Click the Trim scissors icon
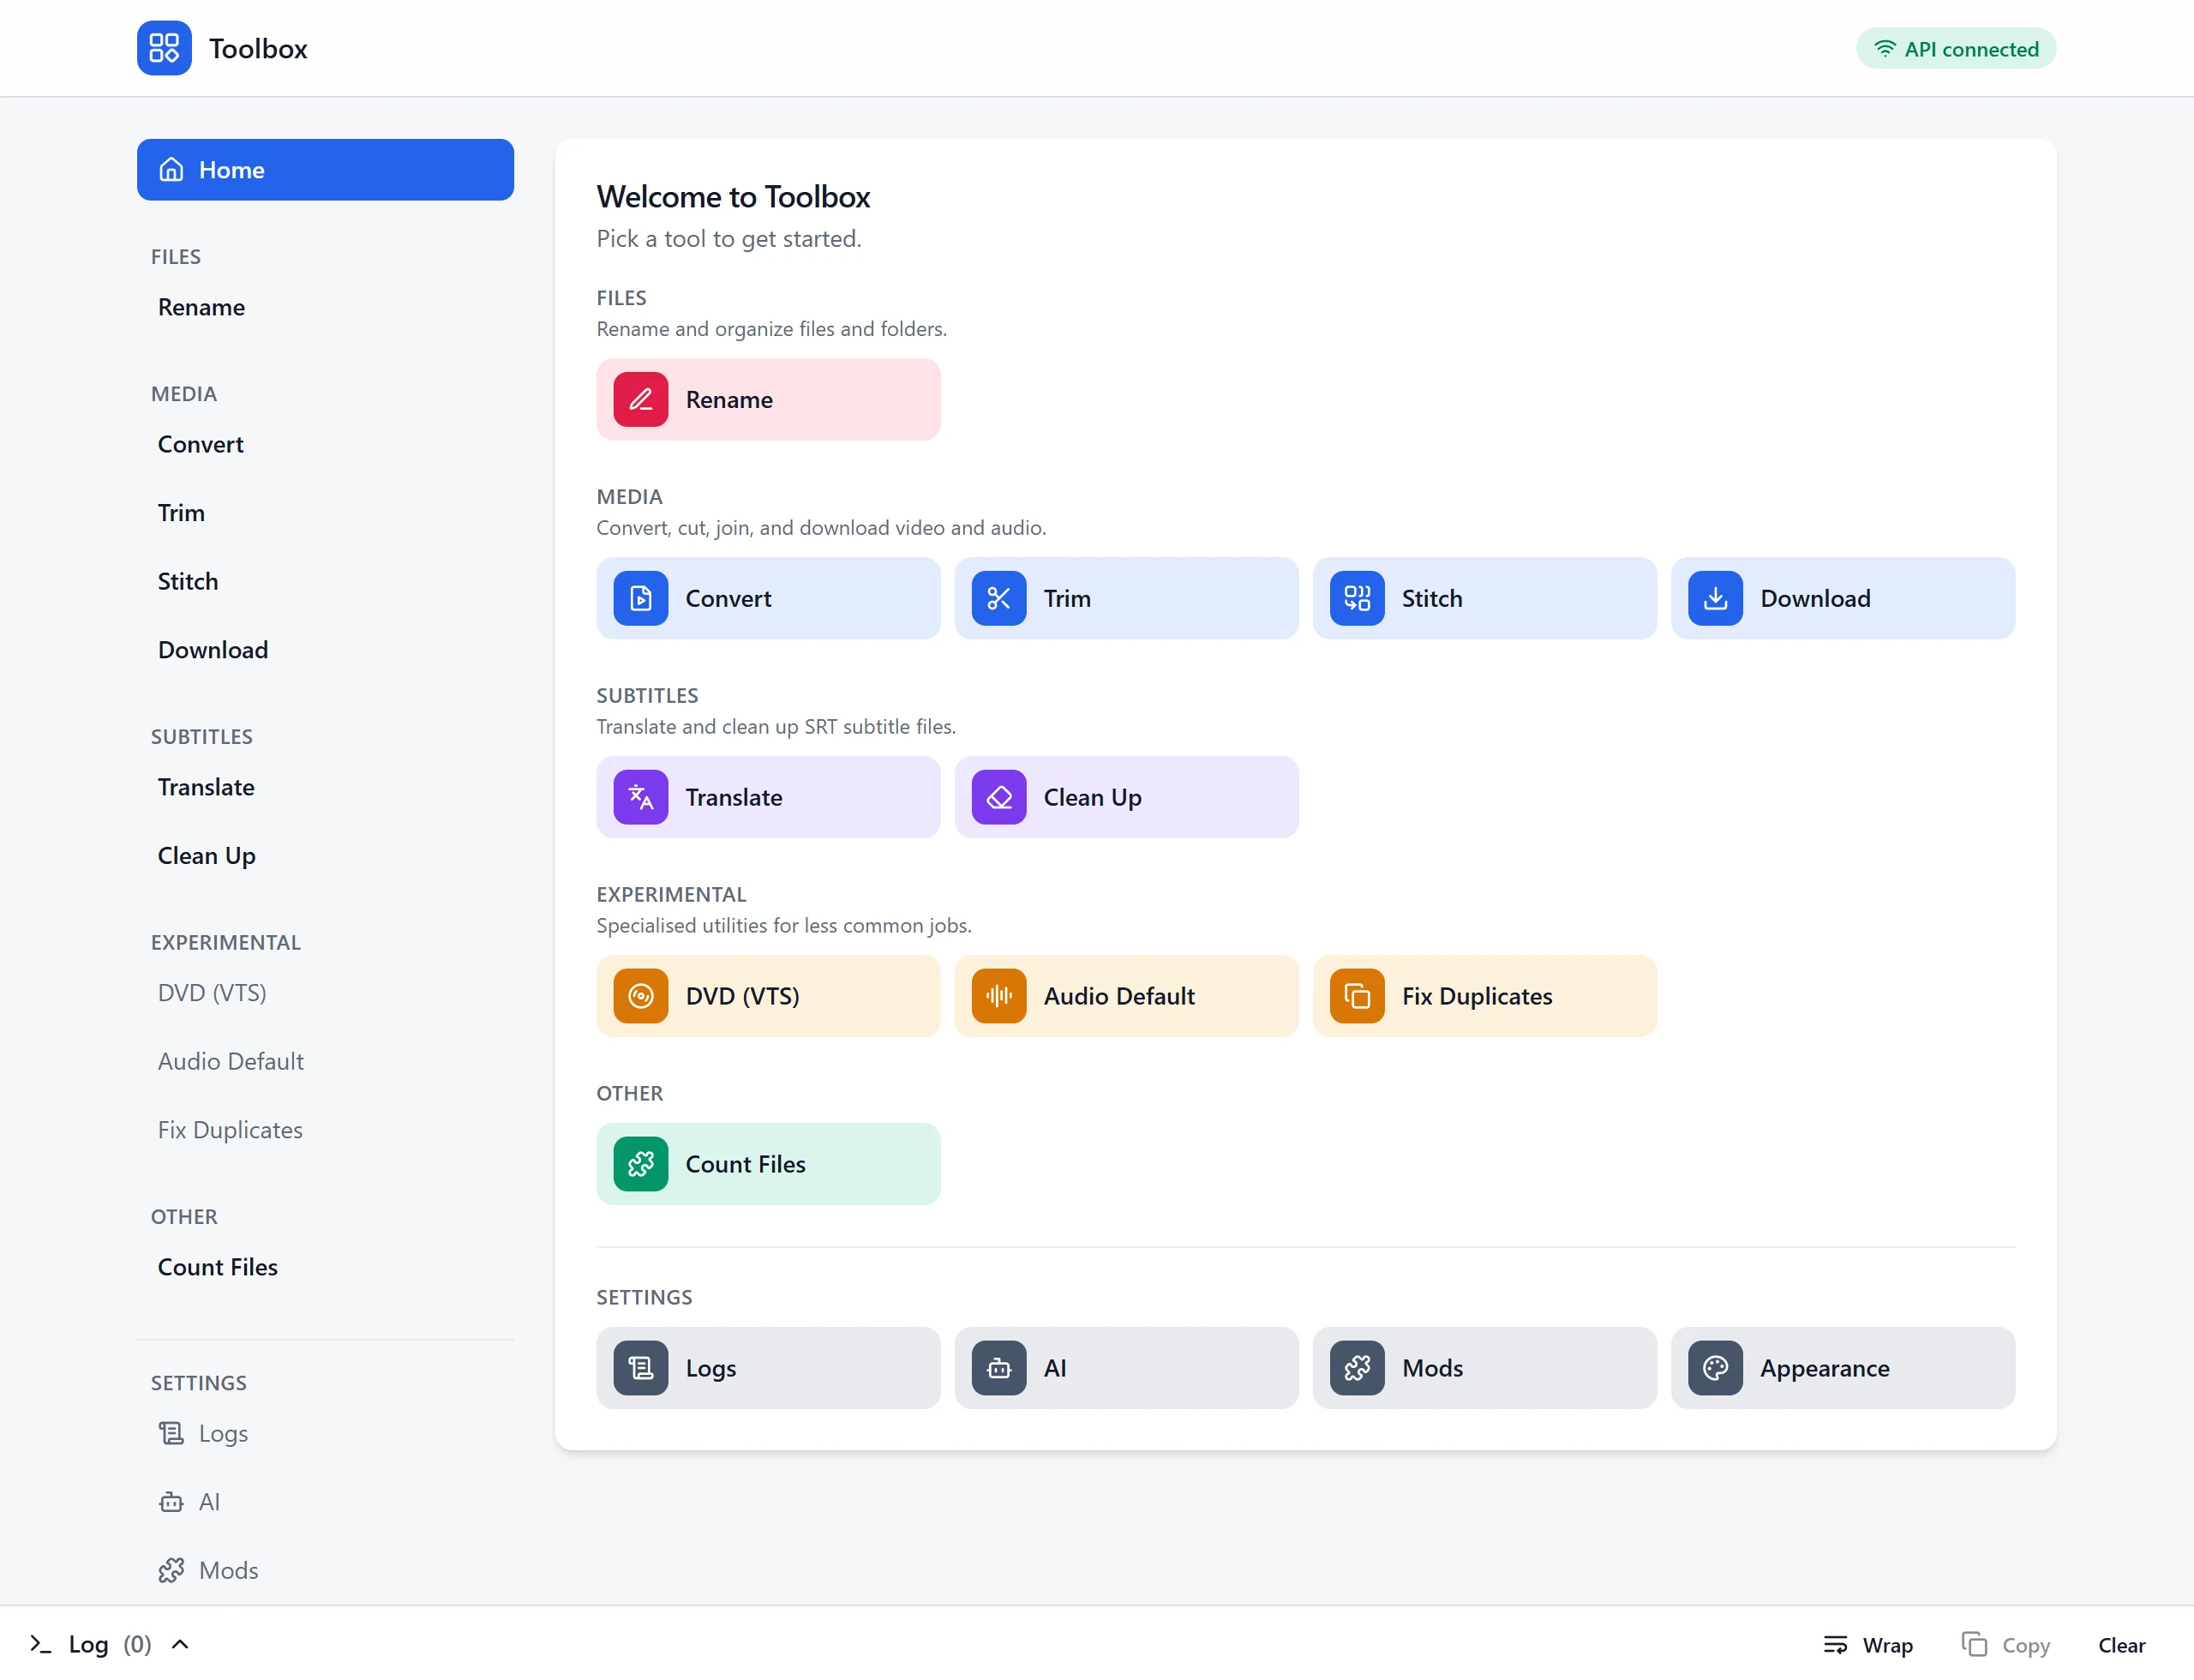This screenshot has width=2194, height=1680. pos(998,598)
